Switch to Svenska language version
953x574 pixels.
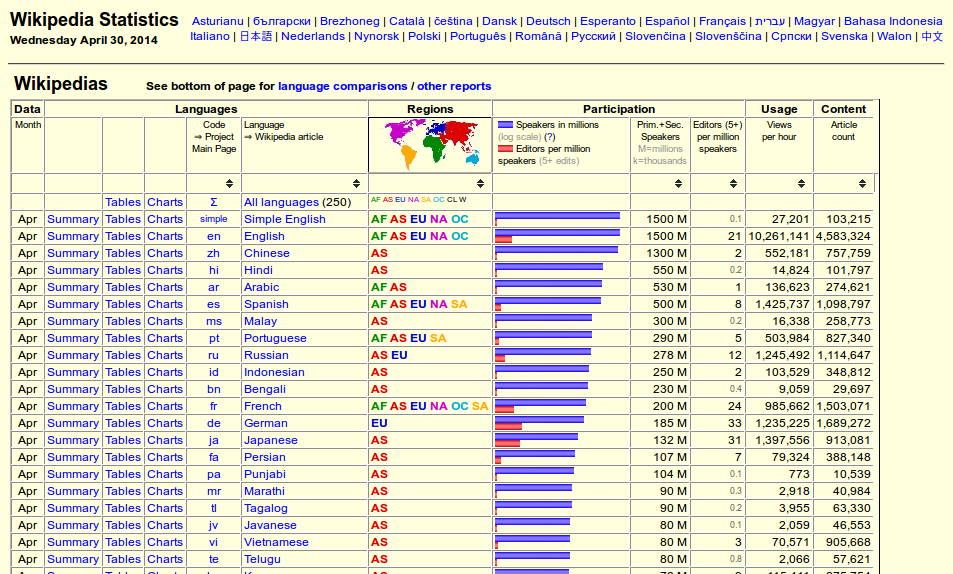[844, 36]
